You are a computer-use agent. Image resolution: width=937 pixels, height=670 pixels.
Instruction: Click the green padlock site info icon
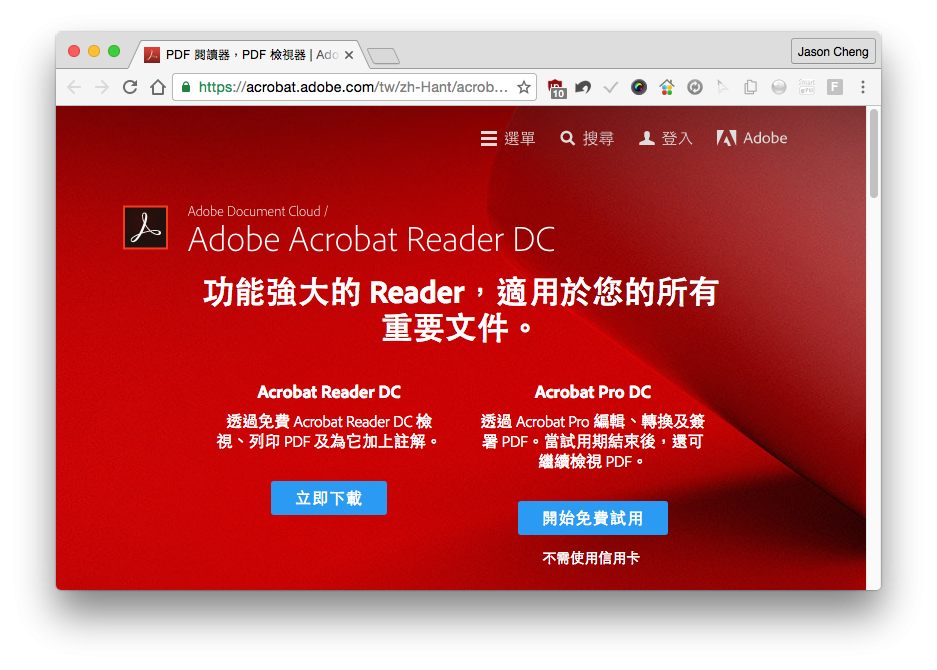(186, 87)
